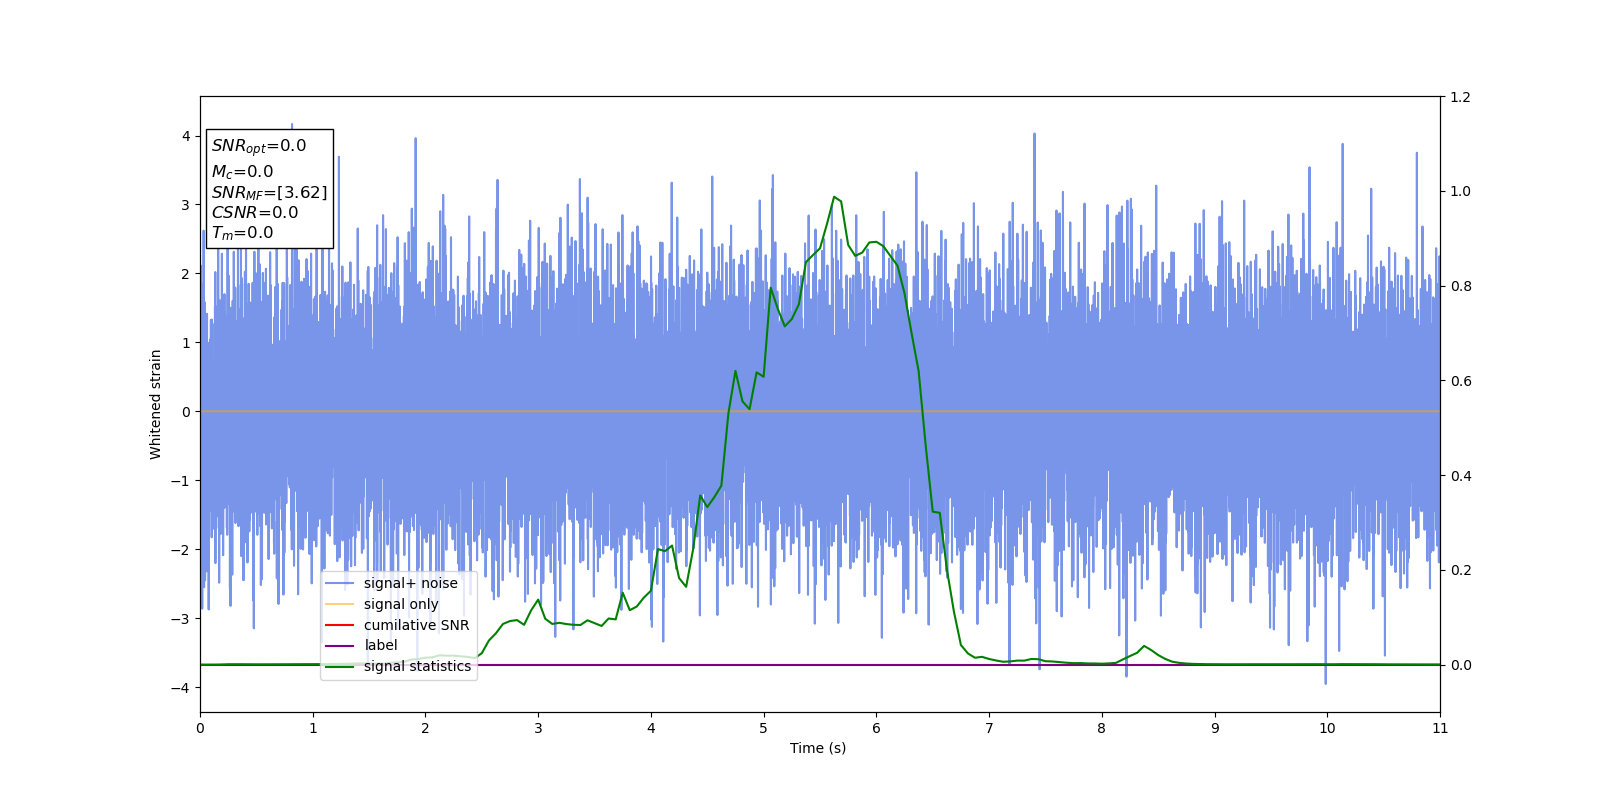The width and height of the screenshot is (1600, 800).
Task: Click the right y-axis tick label 1.2
Action: (x=1460, y=97)
